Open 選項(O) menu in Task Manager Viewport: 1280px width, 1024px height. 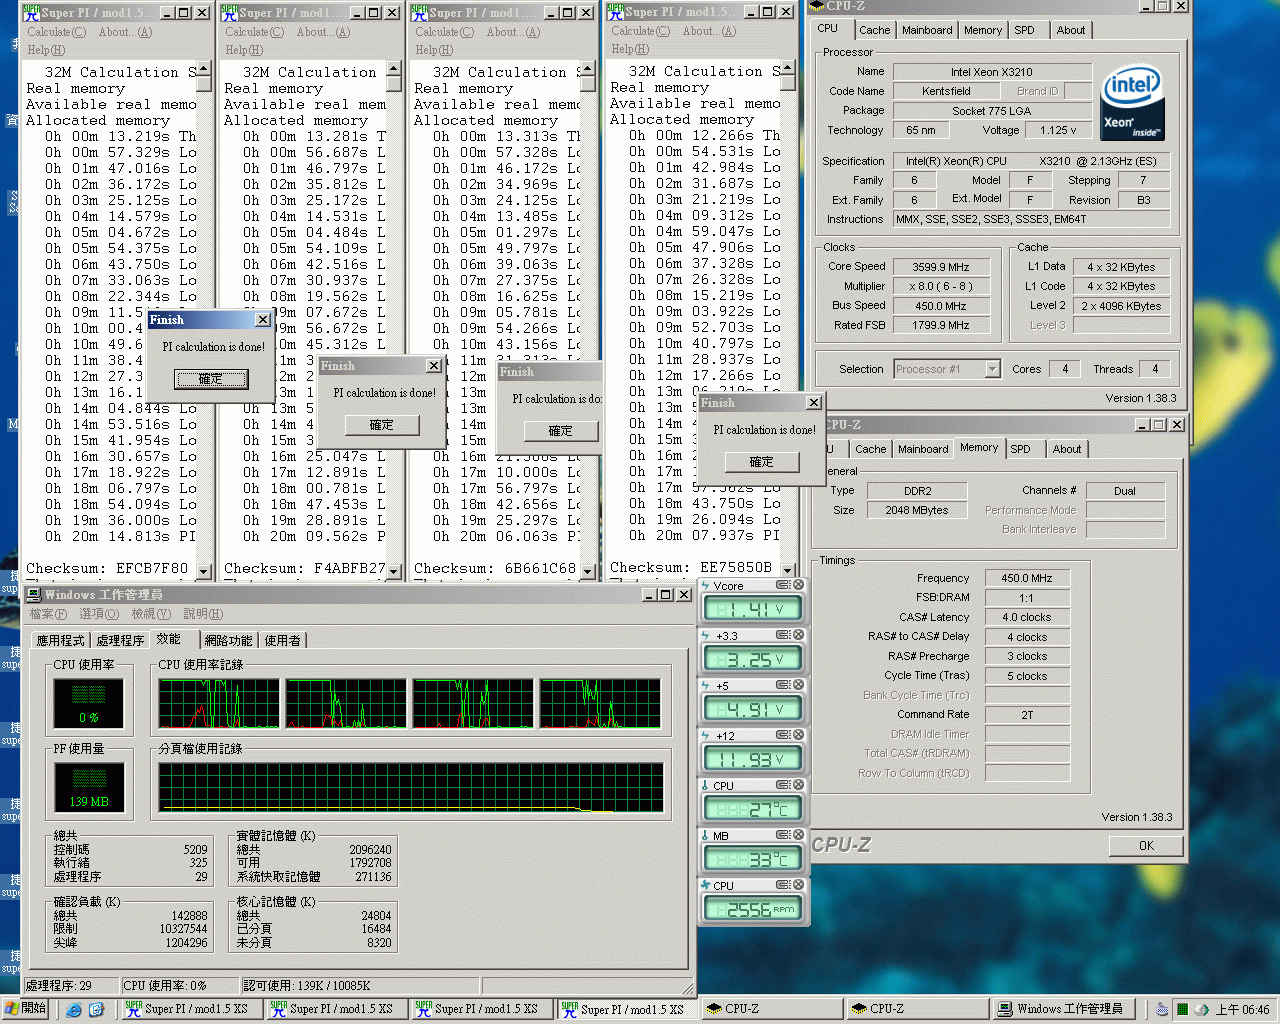[99, 614]
